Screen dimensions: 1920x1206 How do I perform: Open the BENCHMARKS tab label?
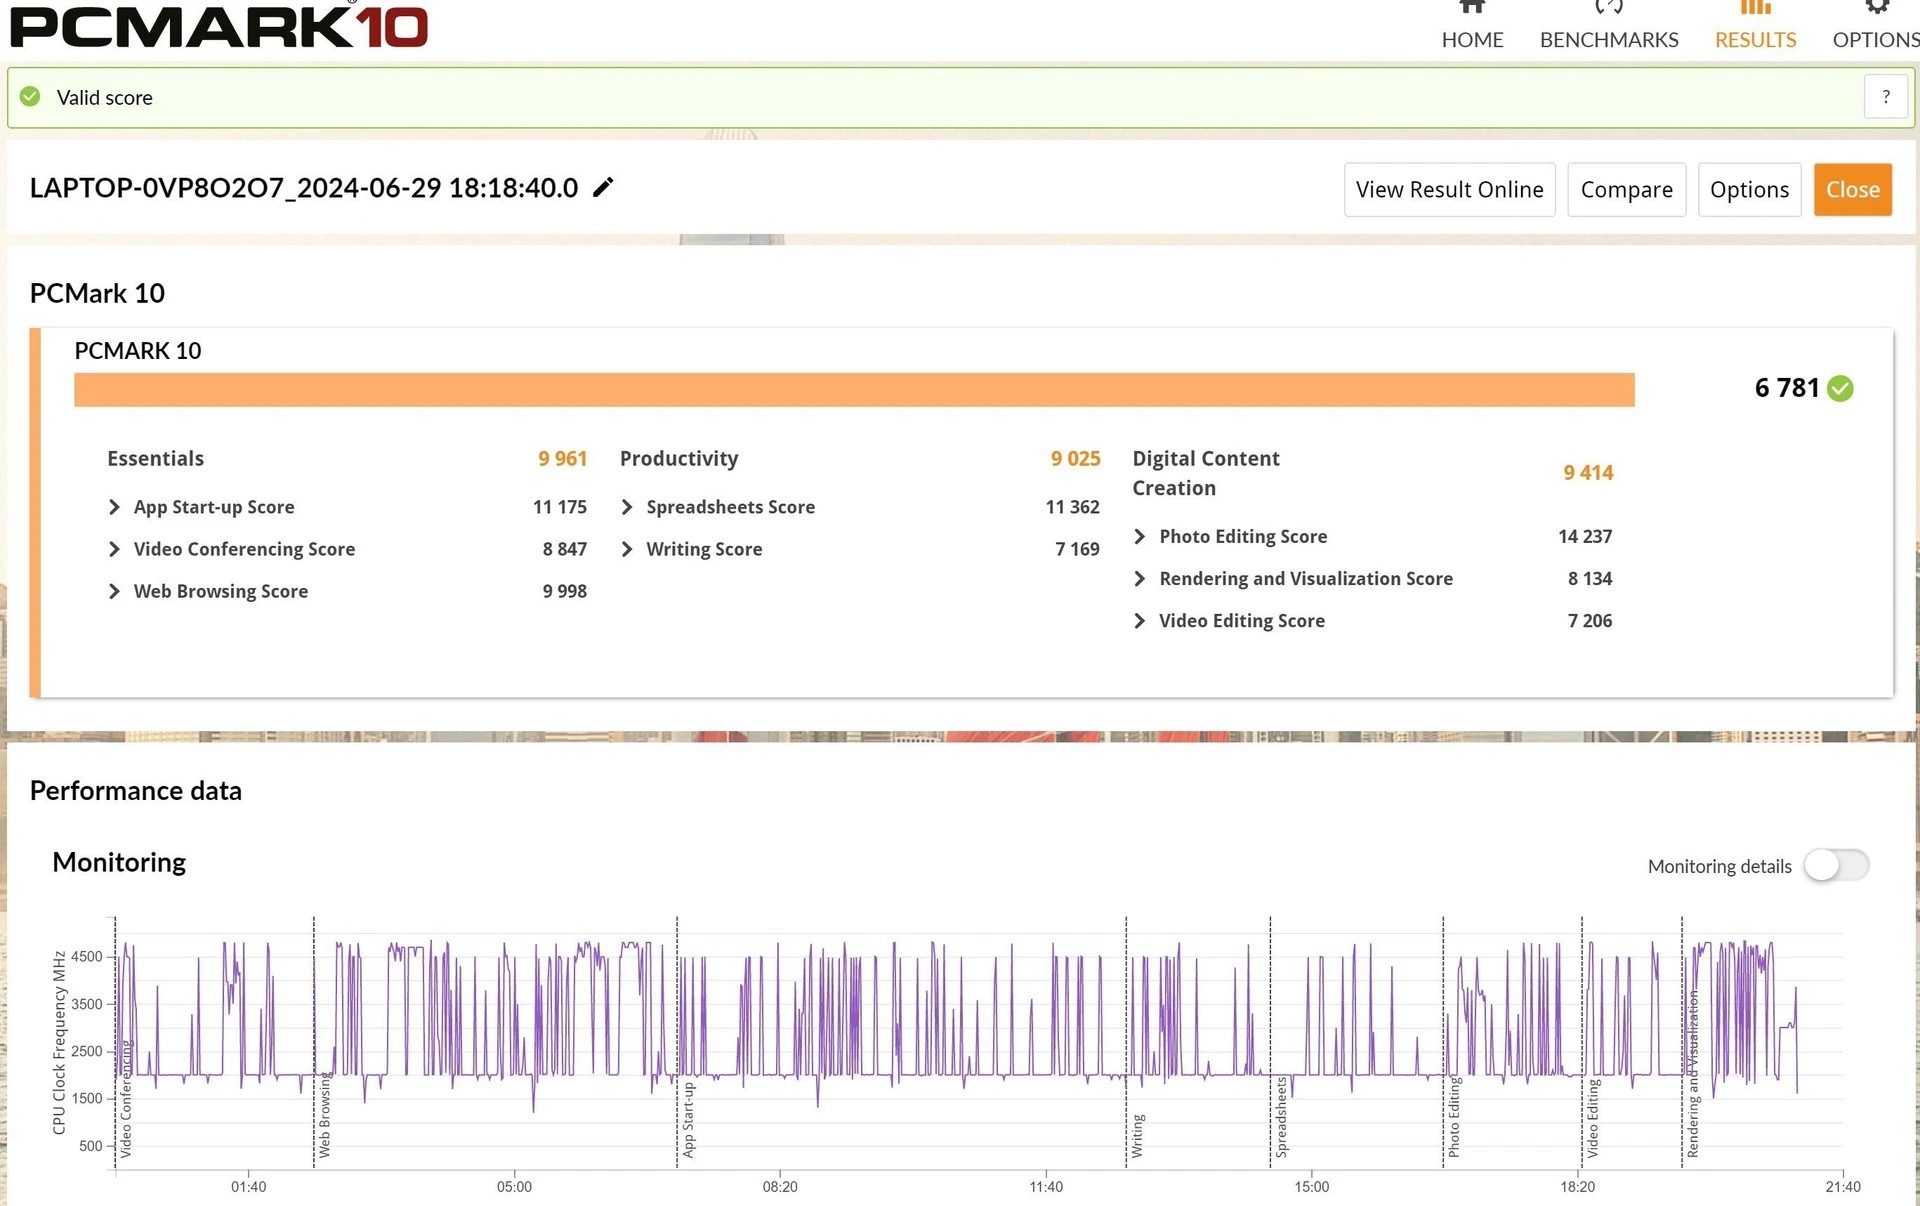tap(1608, 40)
